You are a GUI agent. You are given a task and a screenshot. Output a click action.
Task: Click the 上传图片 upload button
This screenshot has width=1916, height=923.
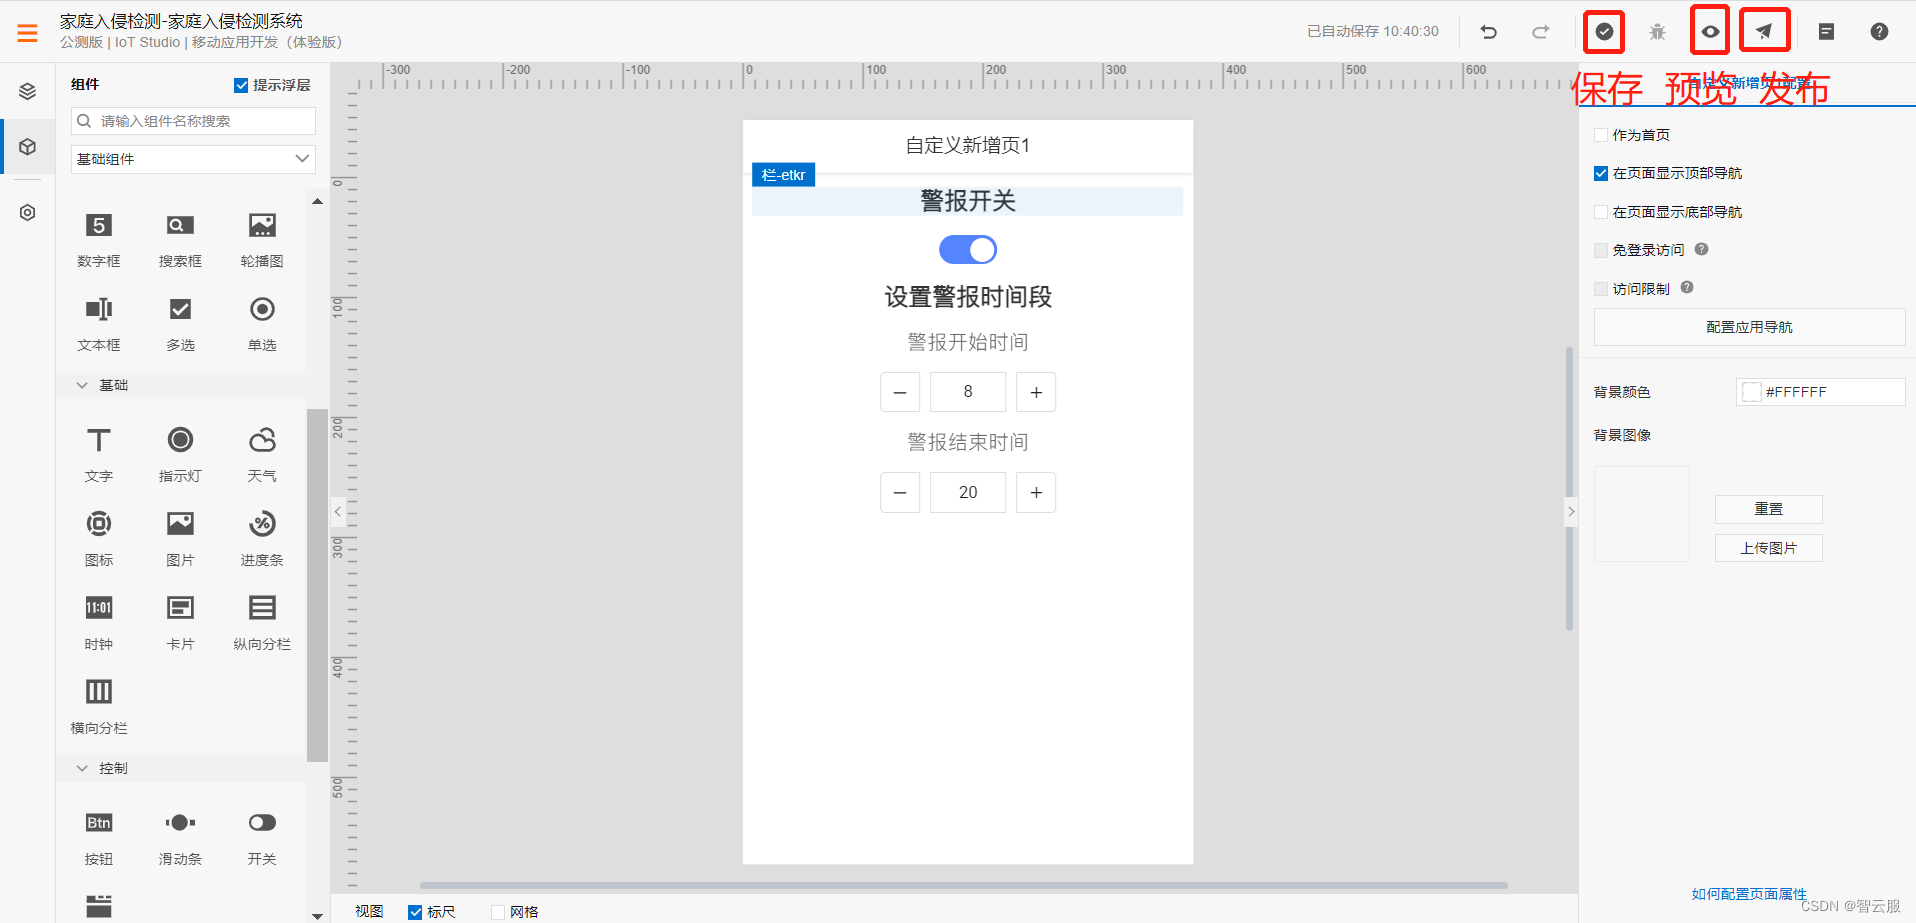(1768, 548)
